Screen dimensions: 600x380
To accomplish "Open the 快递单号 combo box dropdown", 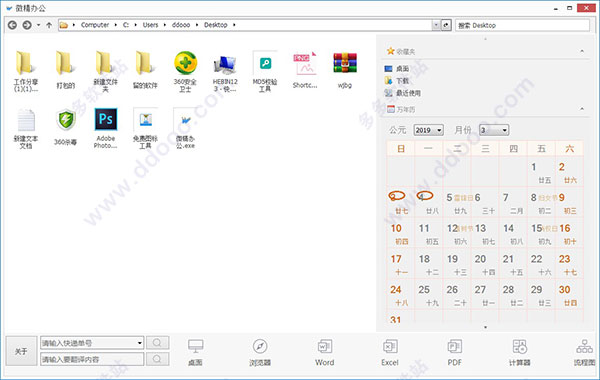I will pyautogui.click(x=140, y=343).
